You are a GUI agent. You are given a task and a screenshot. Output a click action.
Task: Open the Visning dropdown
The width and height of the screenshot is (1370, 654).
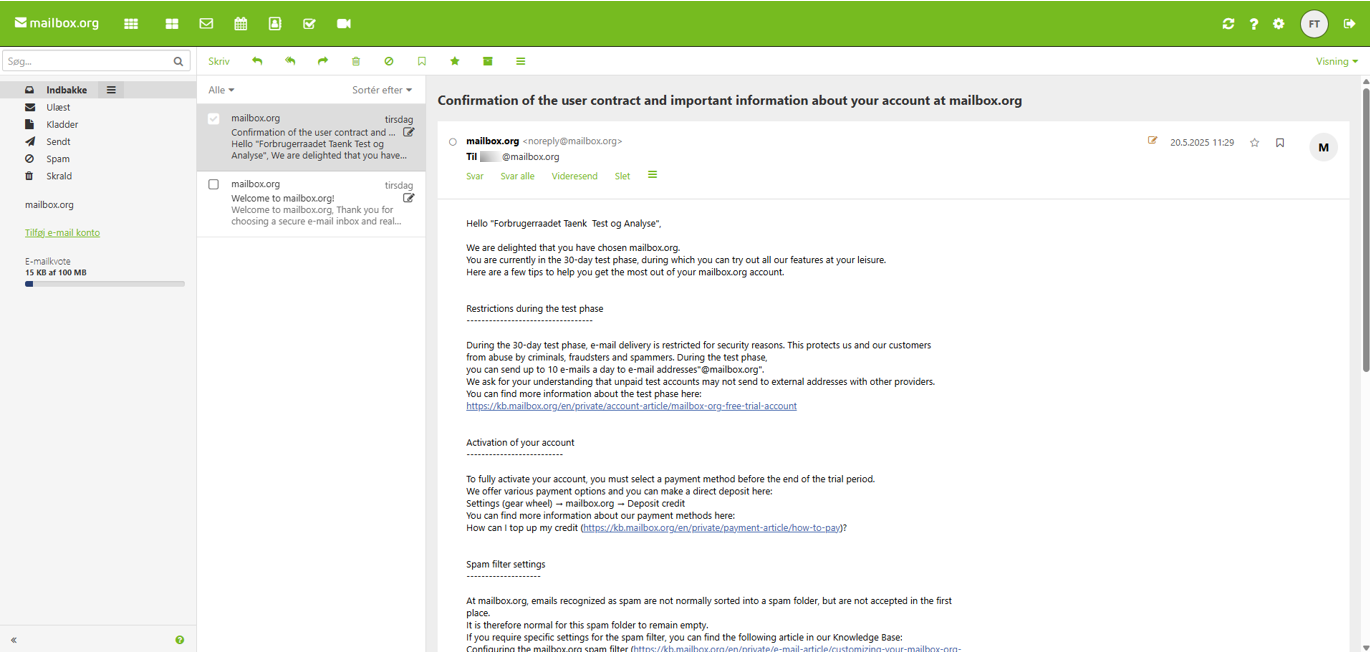pyautogui.click(x=1337, y=61)
